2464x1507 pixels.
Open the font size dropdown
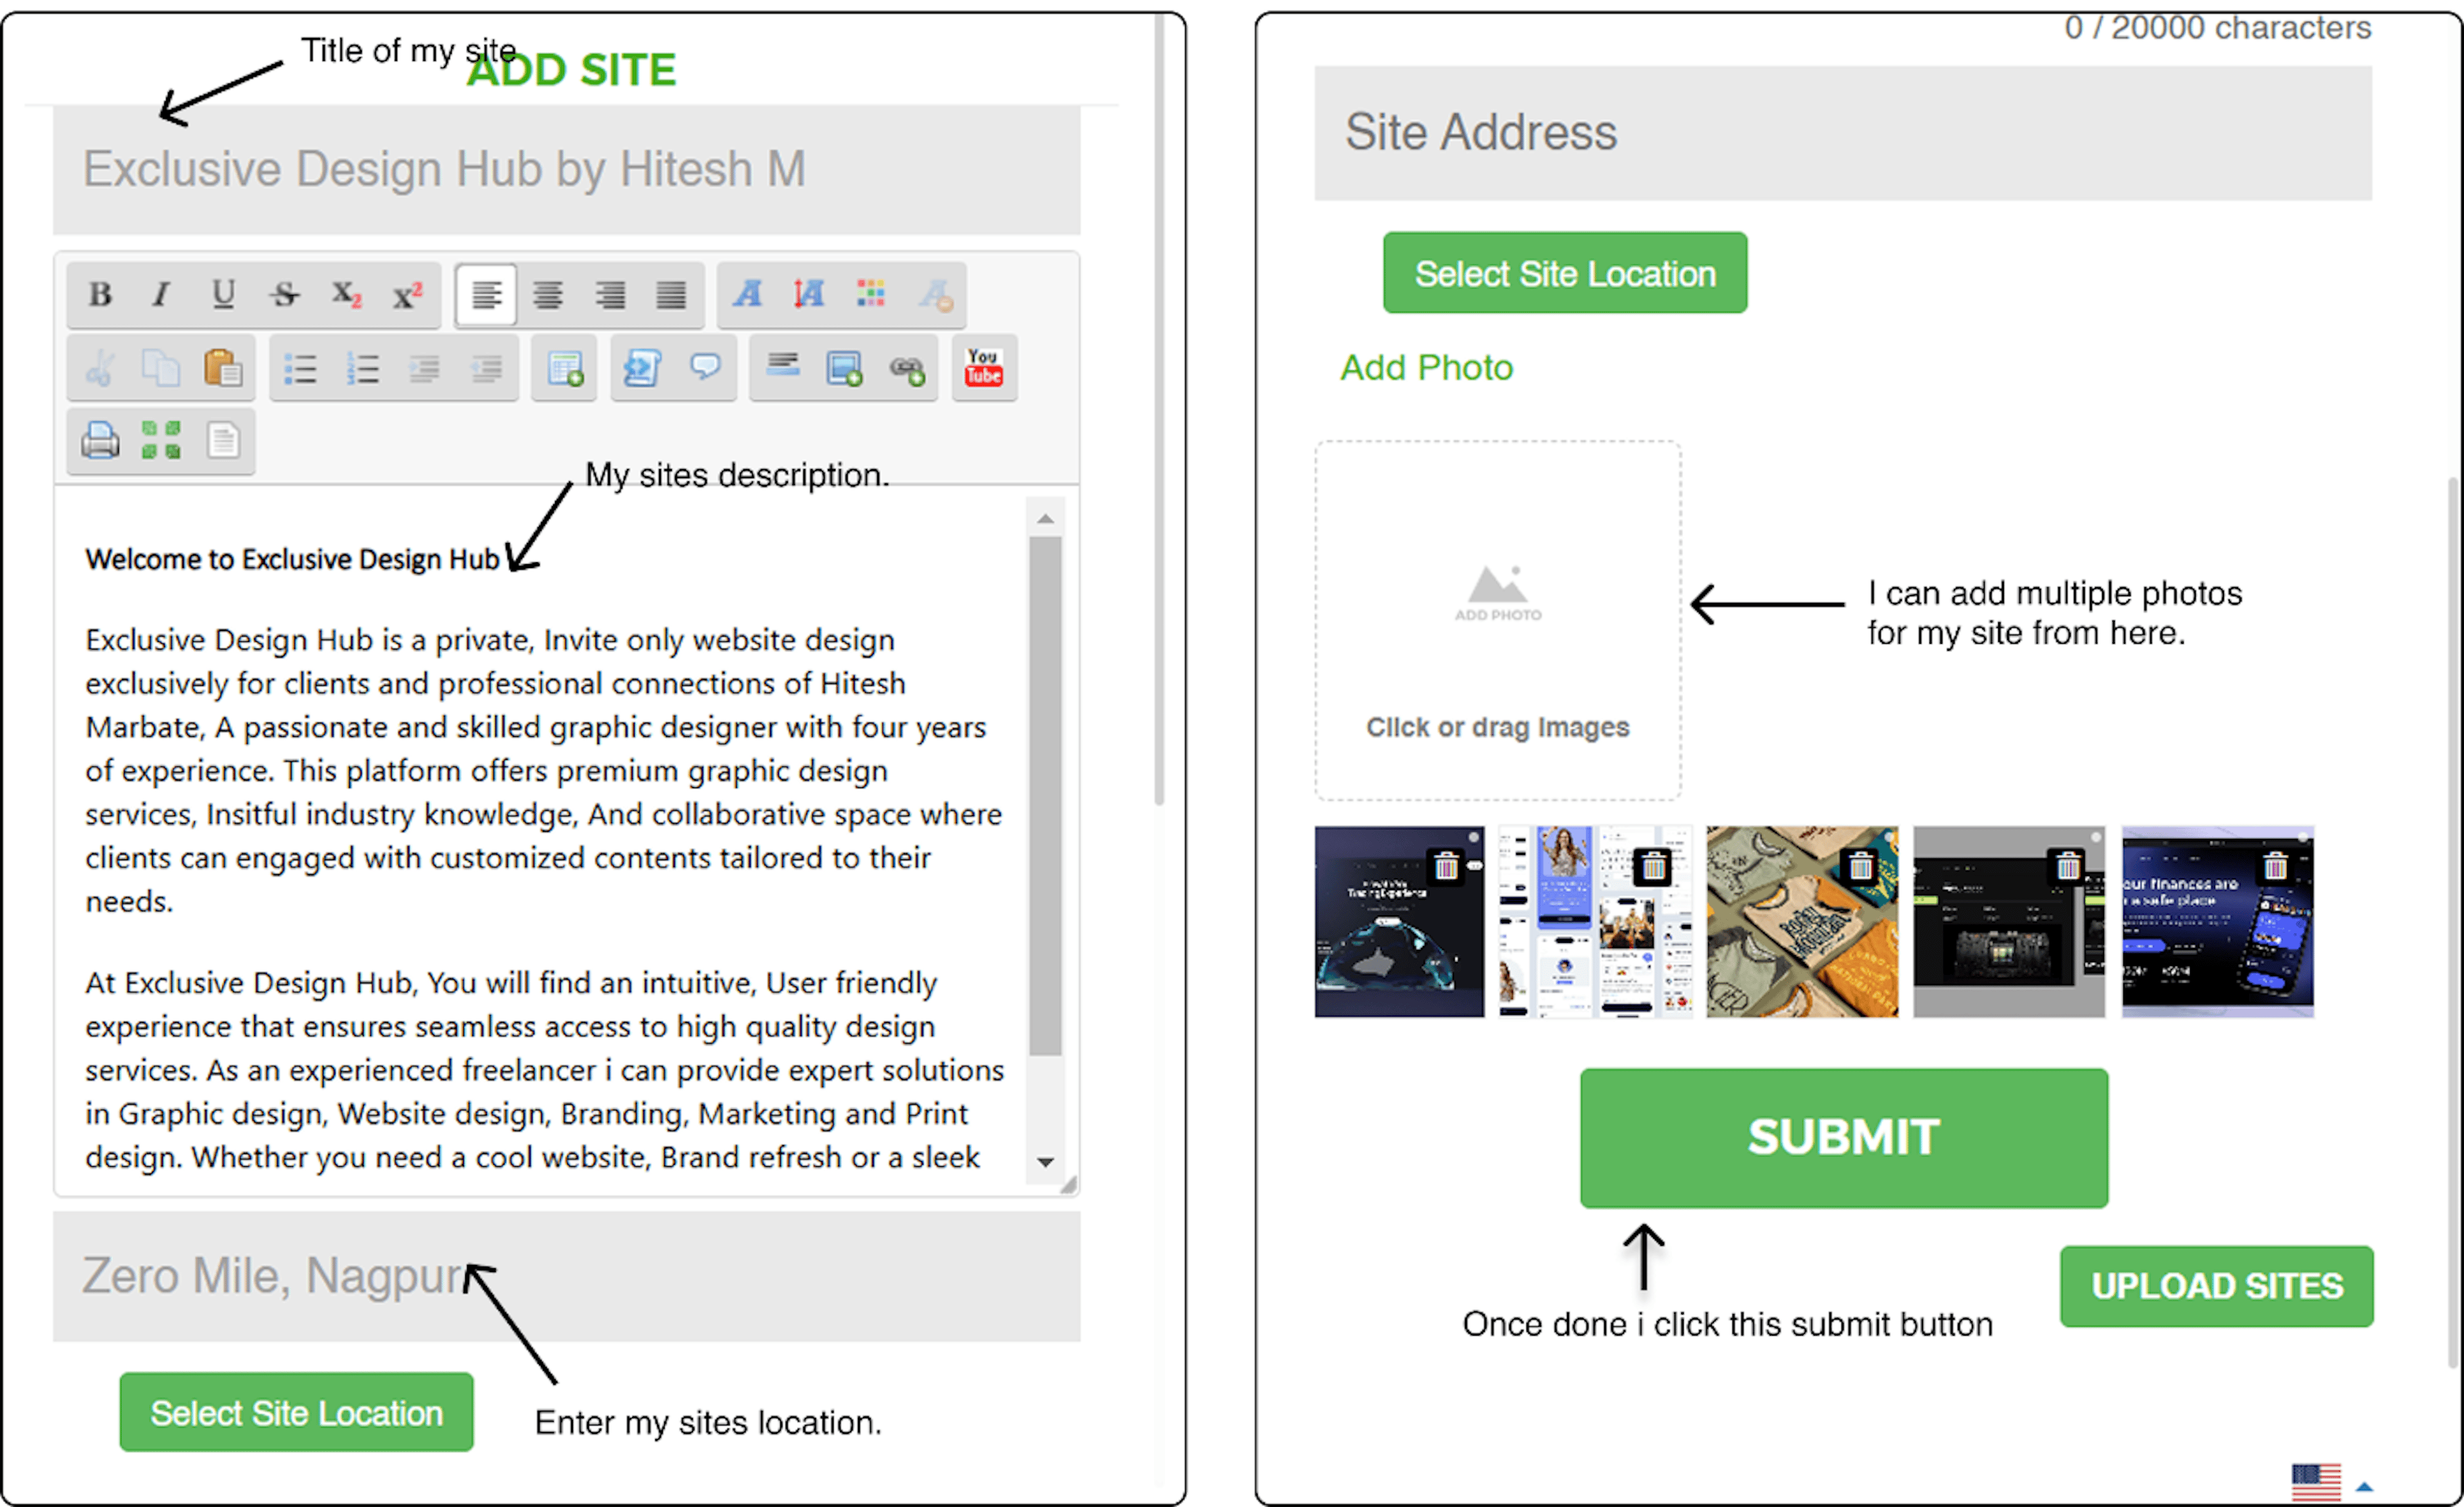point(809,294)
